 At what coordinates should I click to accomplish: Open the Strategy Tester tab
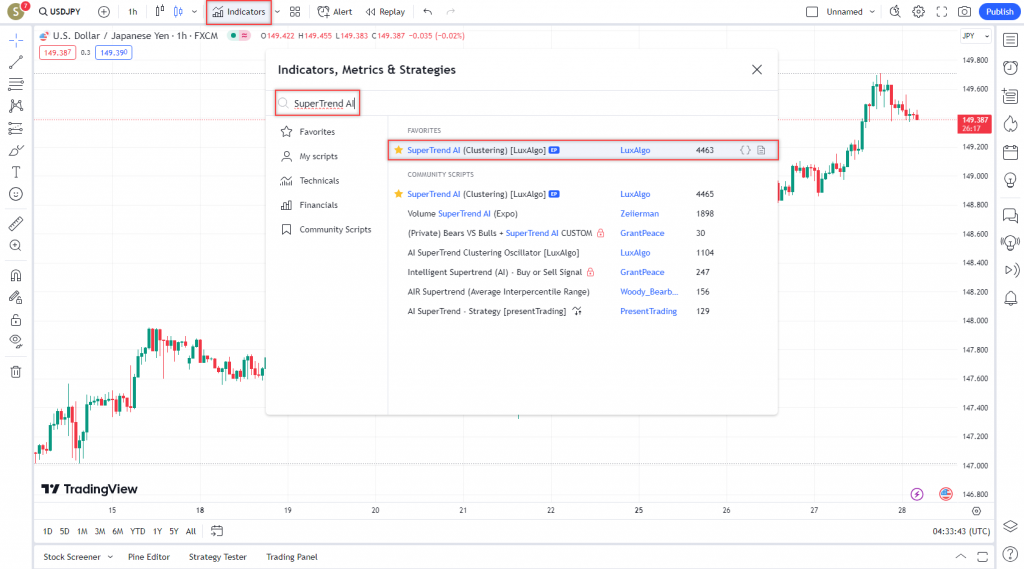pyautogui.click(x=217, y=557)
